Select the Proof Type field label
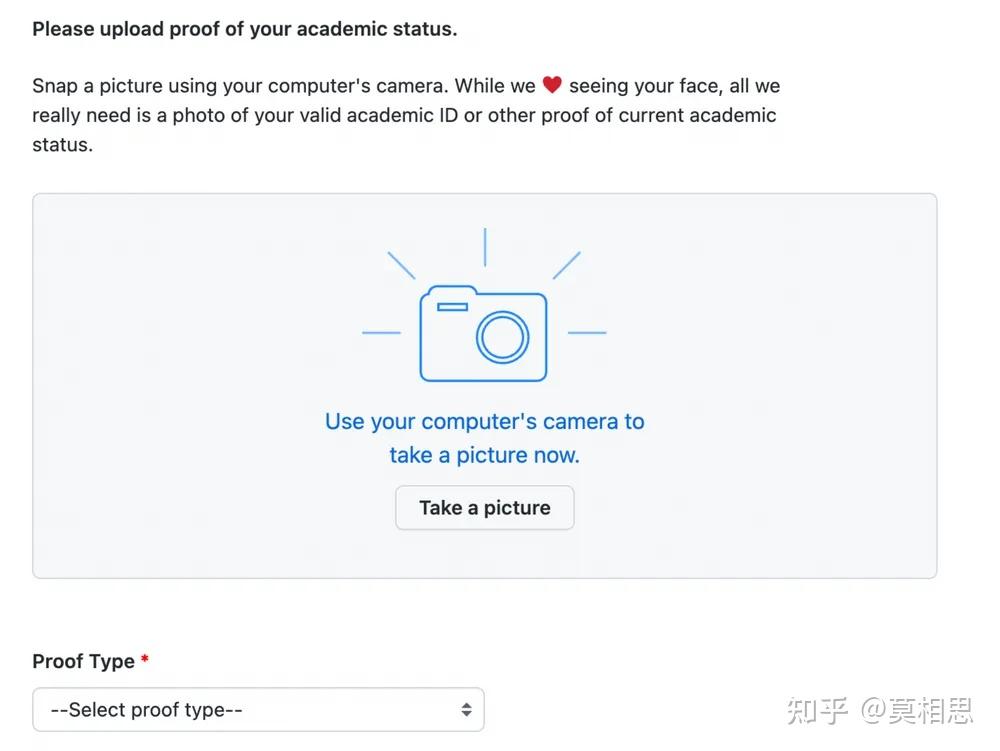The width and height of the screenshot is (1000, 751). [x=85, y=661]
